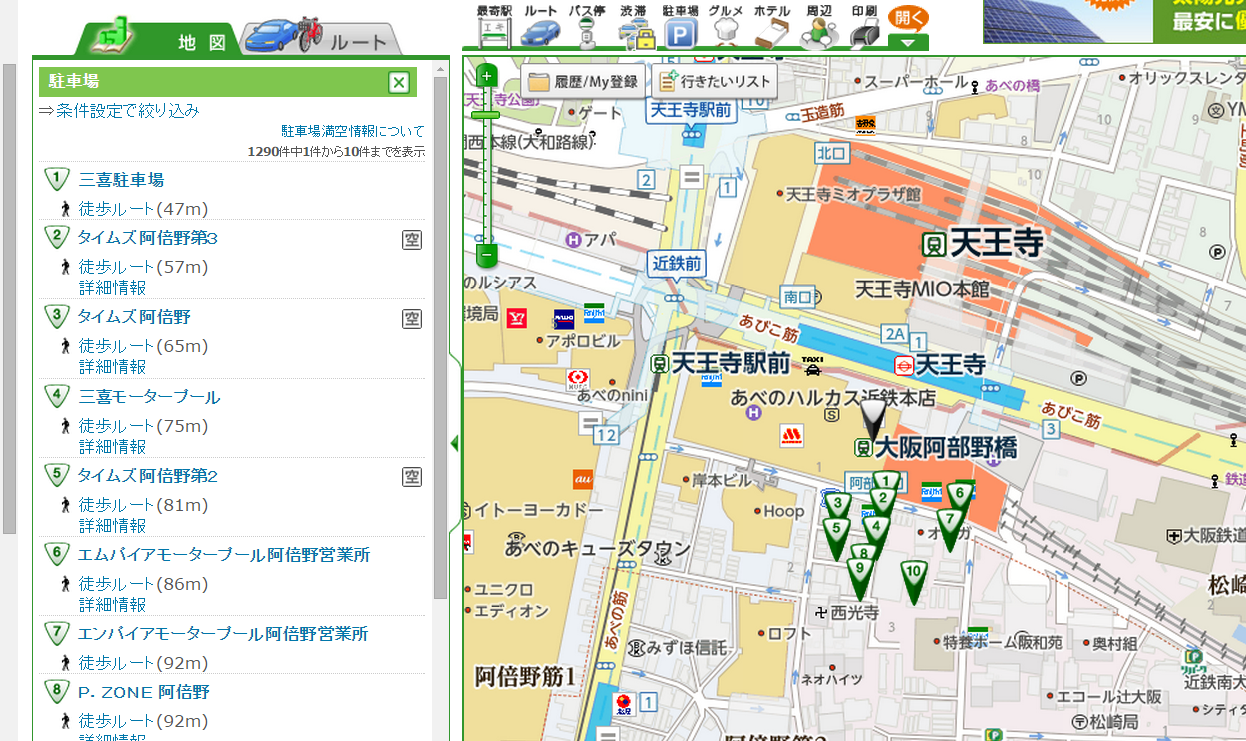Select エムパイアモータープール阿倍野営業所 result
Image resolution: width=1246 pixels, height=741 pixels.
(224, 555)
